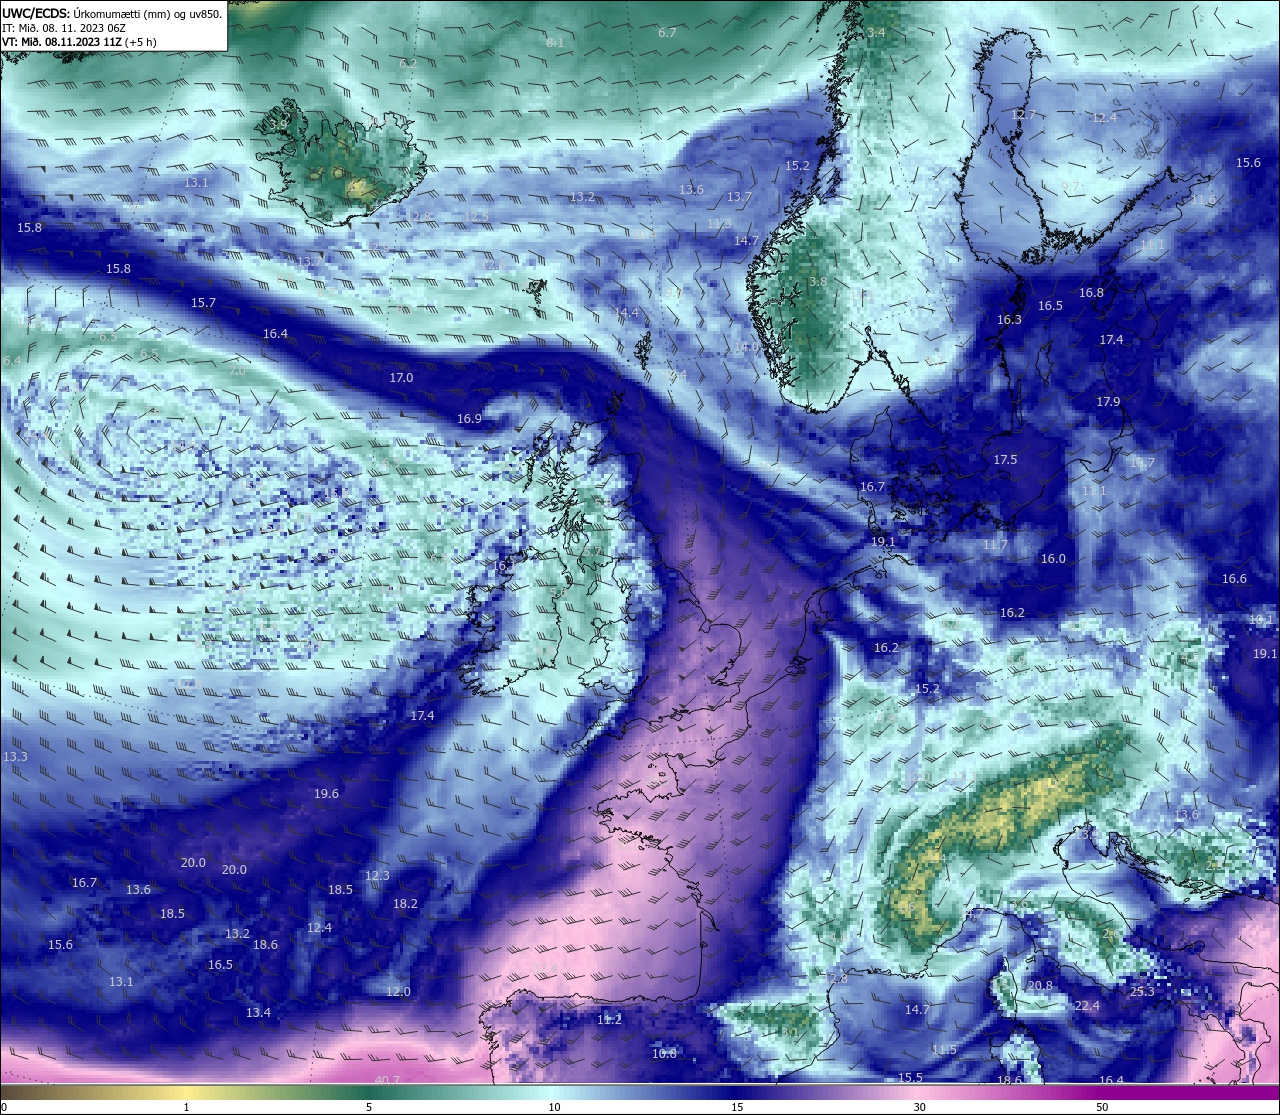Click the legend label '10'
The height and width of the screenshot is (1115, 1280).
click(x=554, y=1107)
